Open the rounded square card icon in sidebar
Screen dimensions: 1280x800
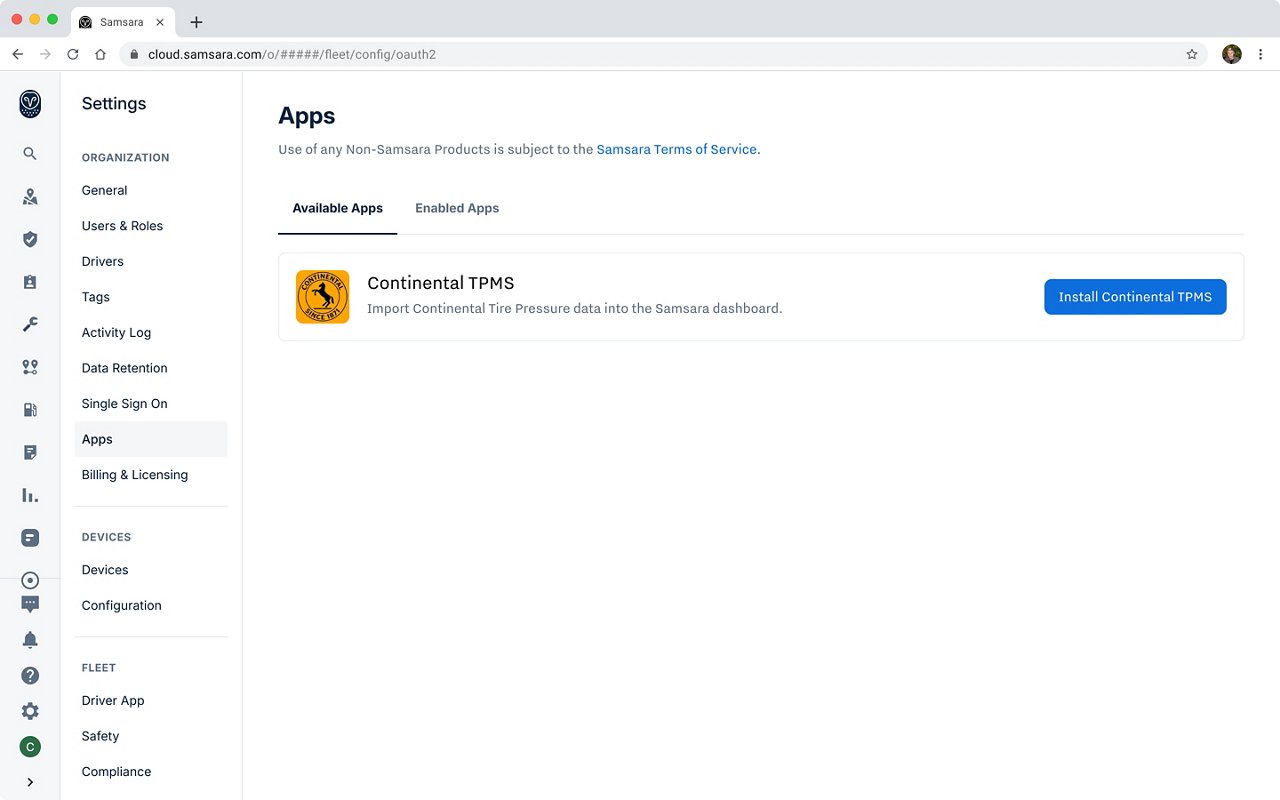[30, 538]
